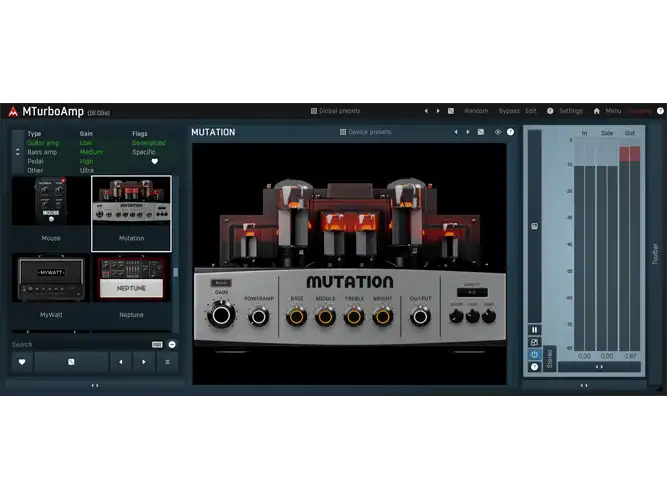The height and width of the screenshot is (500, 667).
Task: Toggle the Guitar amp type filter
Action: pos(43,143)
